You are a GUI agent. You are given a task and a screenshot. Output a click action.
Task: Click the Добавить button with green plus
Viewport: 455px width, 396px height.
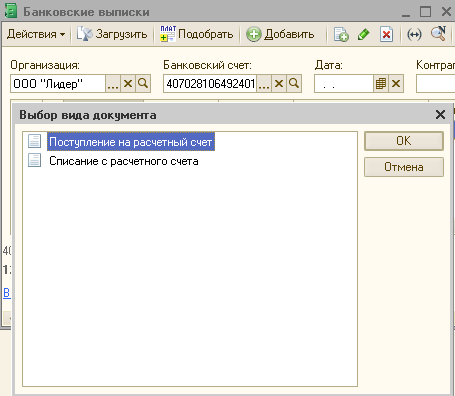(x=280, y=34)
